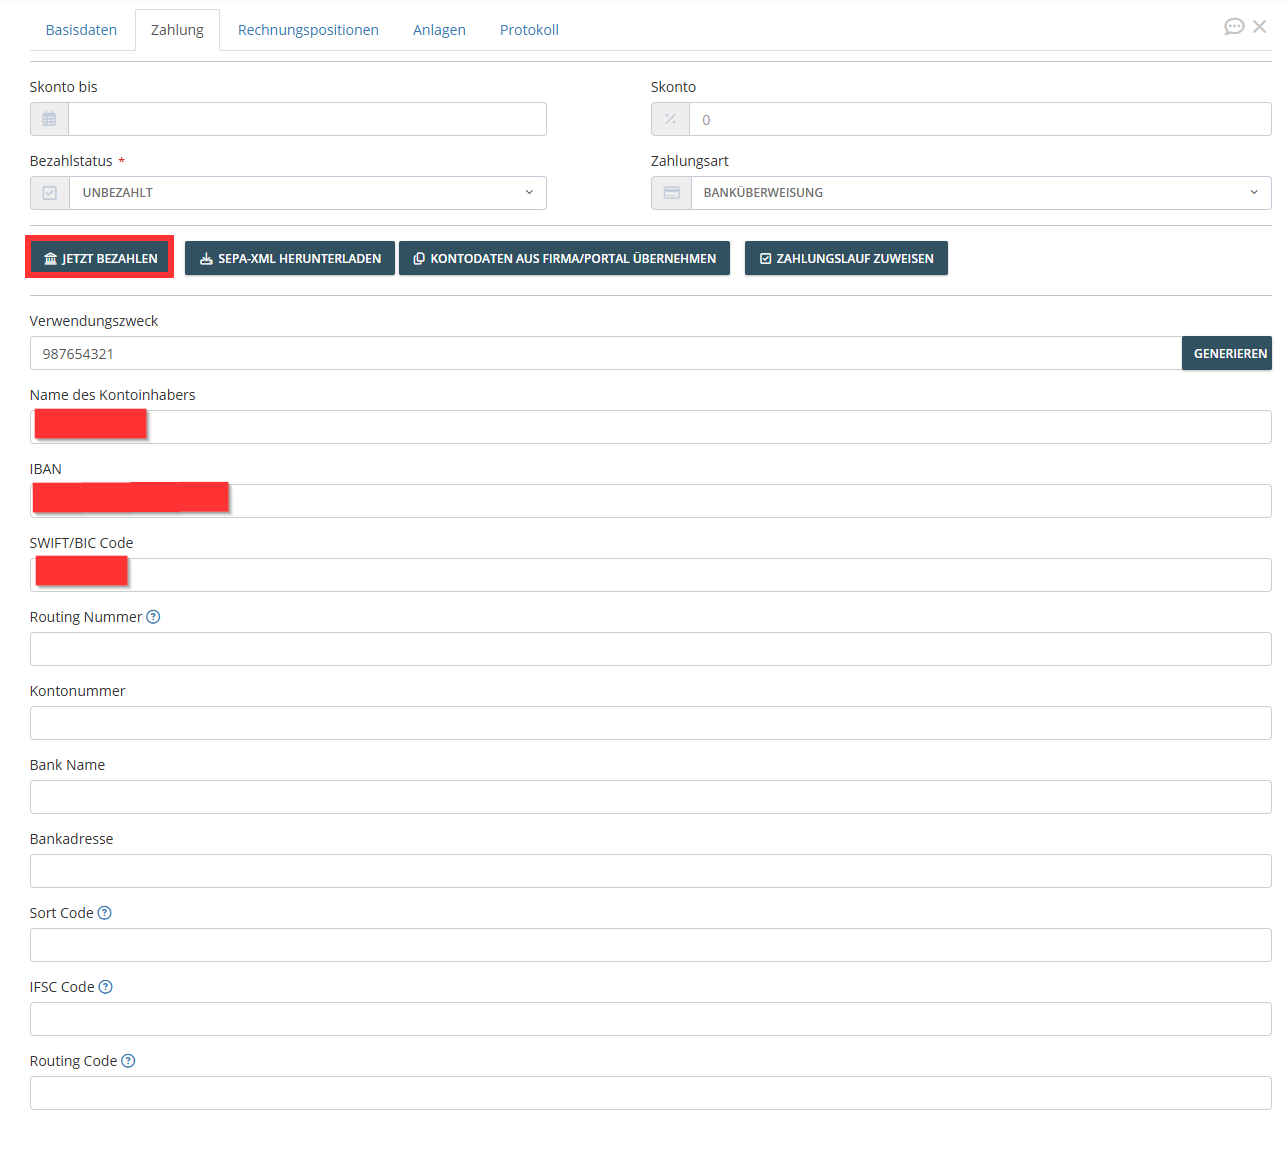Go to the Anlagen tab
Image resolution: width=1288 pixels, height=1169 pixels.
click(x=439, y=30)
